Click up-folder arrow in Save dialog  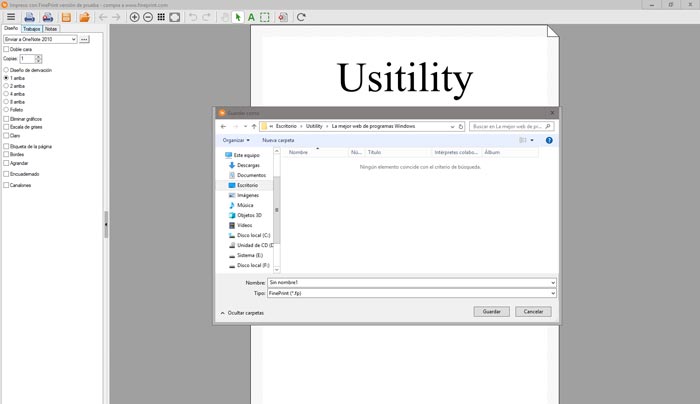click(254, 127)
